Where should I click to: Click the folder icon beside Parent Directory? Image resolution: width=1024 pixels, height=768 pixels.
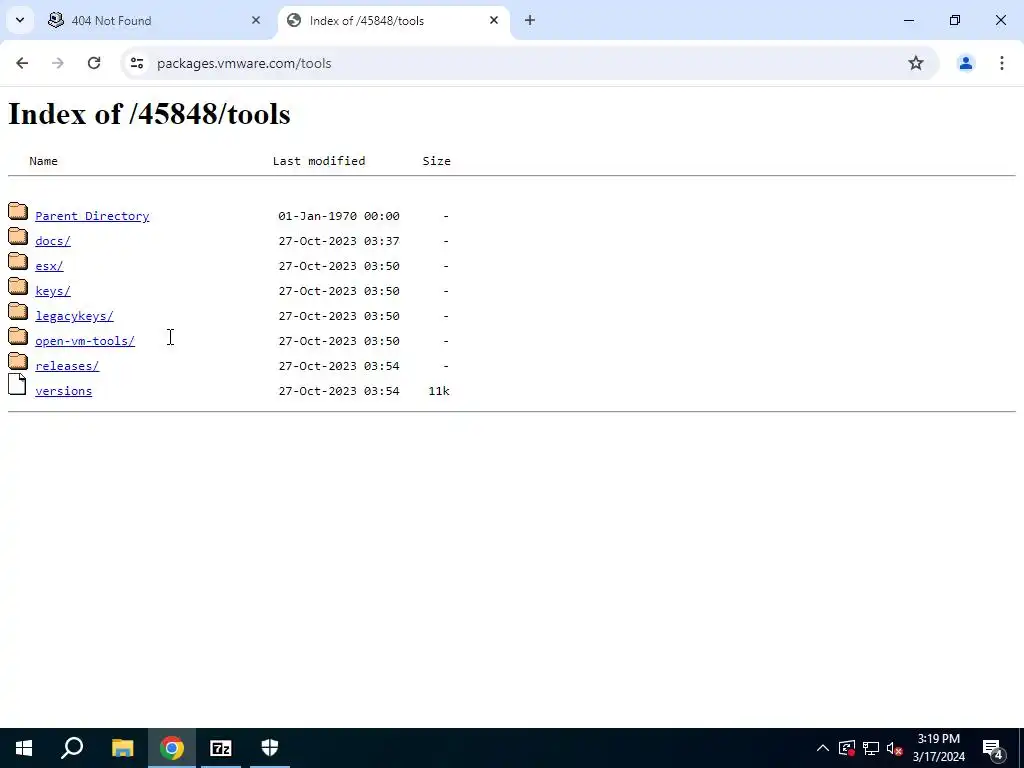18,211
